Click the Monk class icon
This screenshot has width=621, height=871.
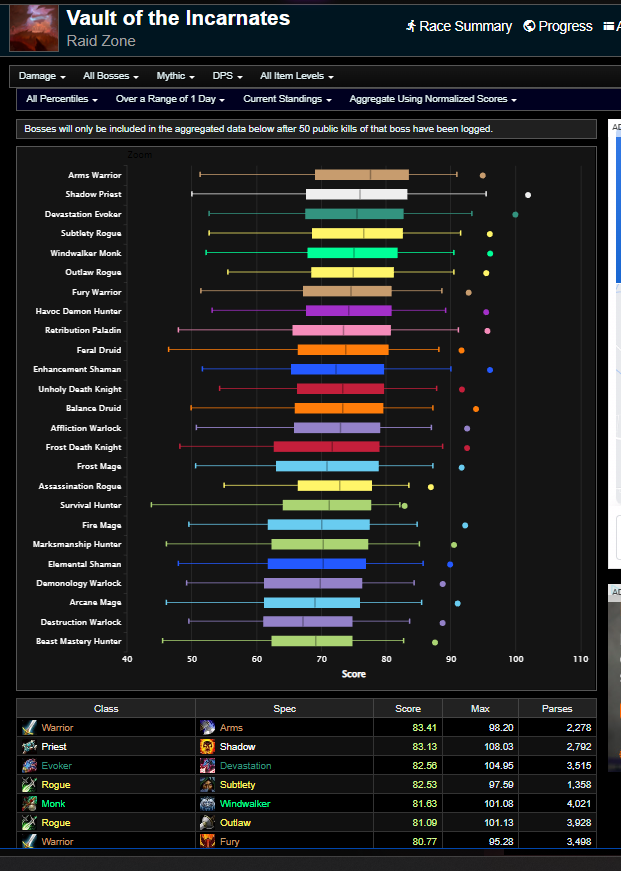tap(29, 803)
